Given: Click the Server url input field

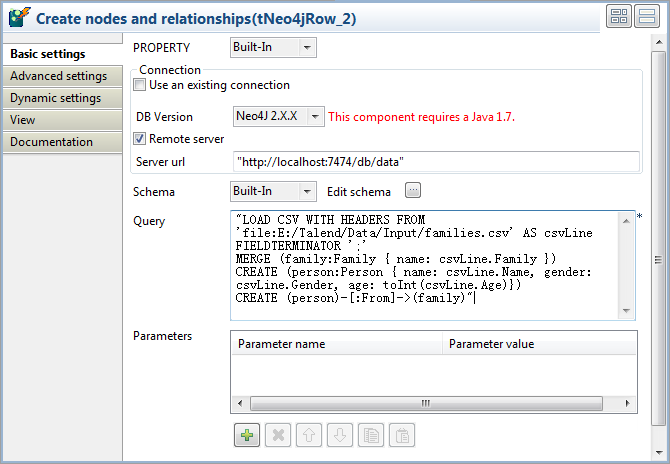Looking at the screenshot, I should point(436,162).
